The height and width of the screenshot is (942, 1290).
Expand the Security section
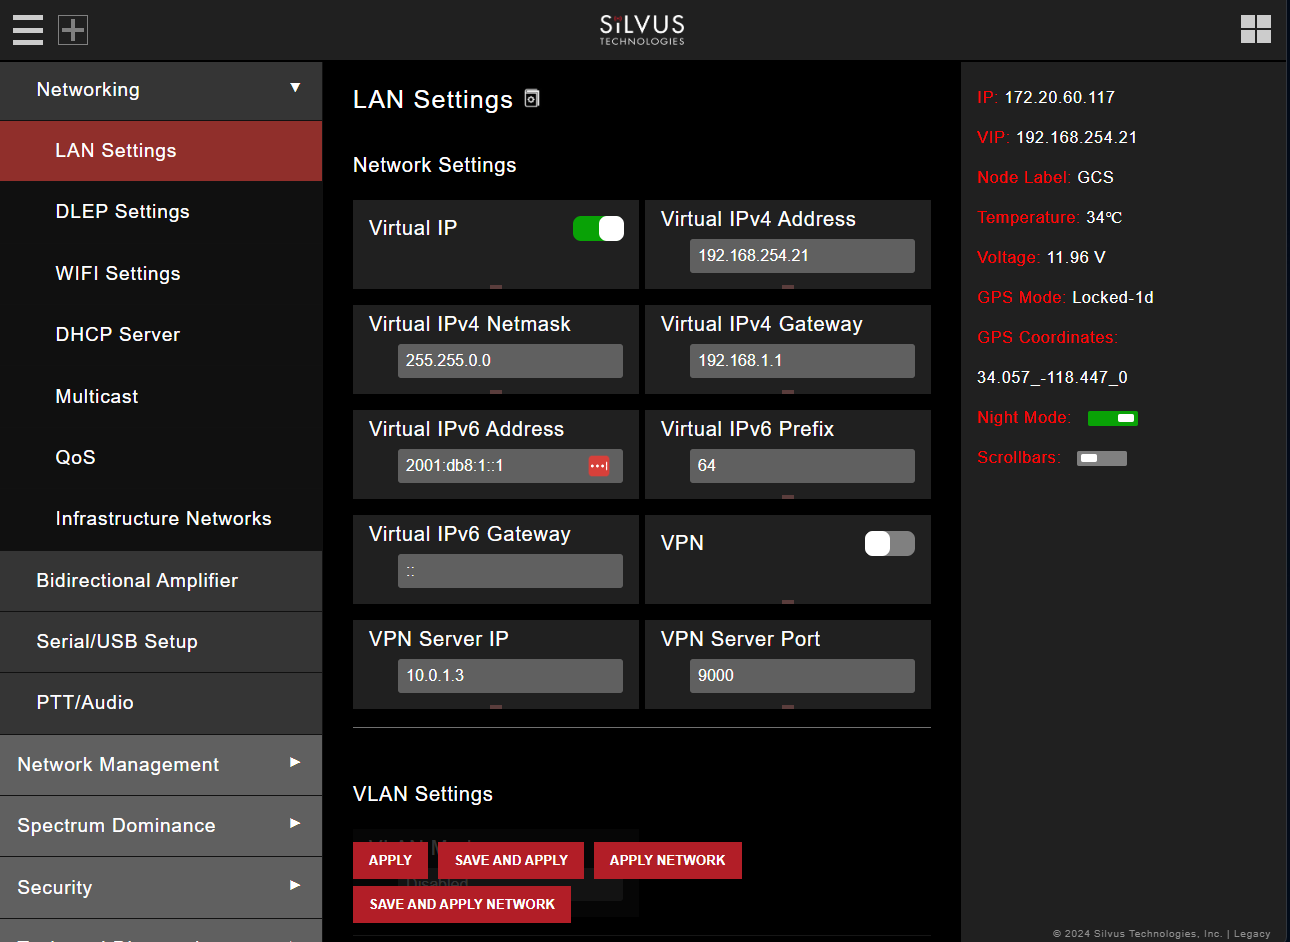coord(294,887)
